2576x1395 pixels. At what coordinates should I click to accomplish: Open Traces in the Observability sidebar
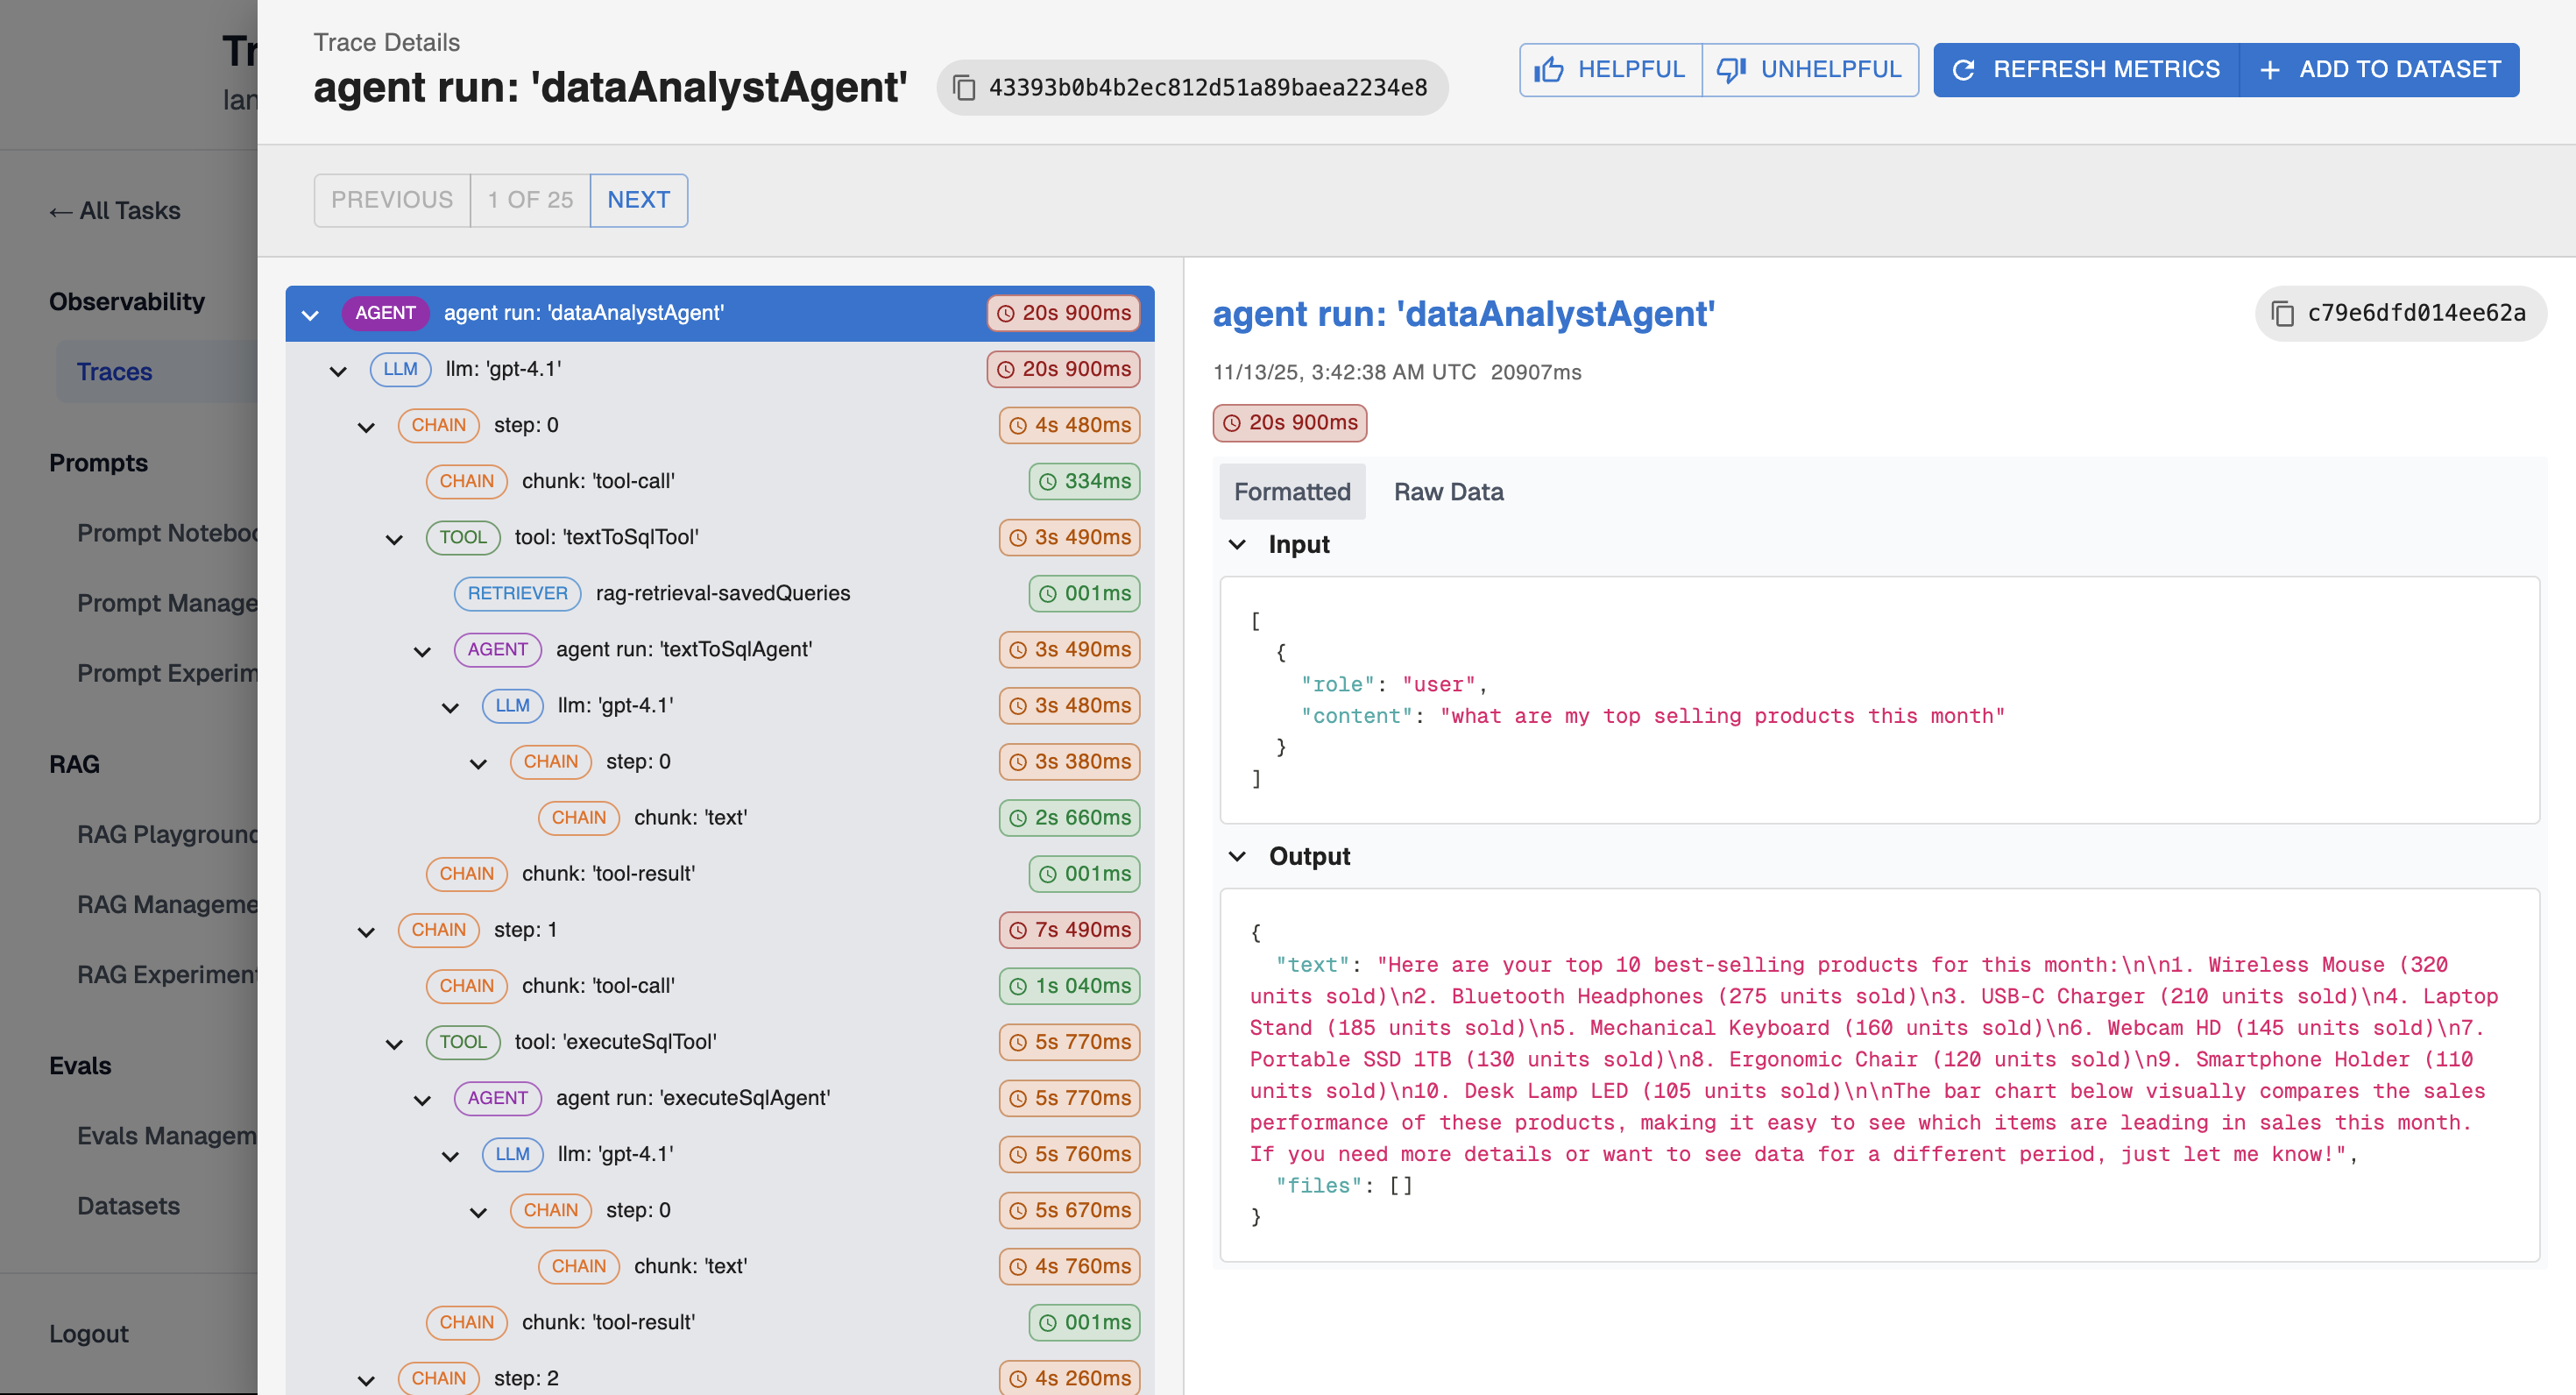(x=114, y=372)
